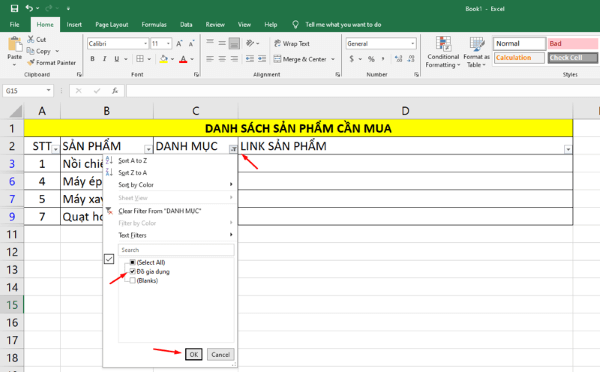
Task: Apply the Calculation cell style
Action: tap(519, 58)
